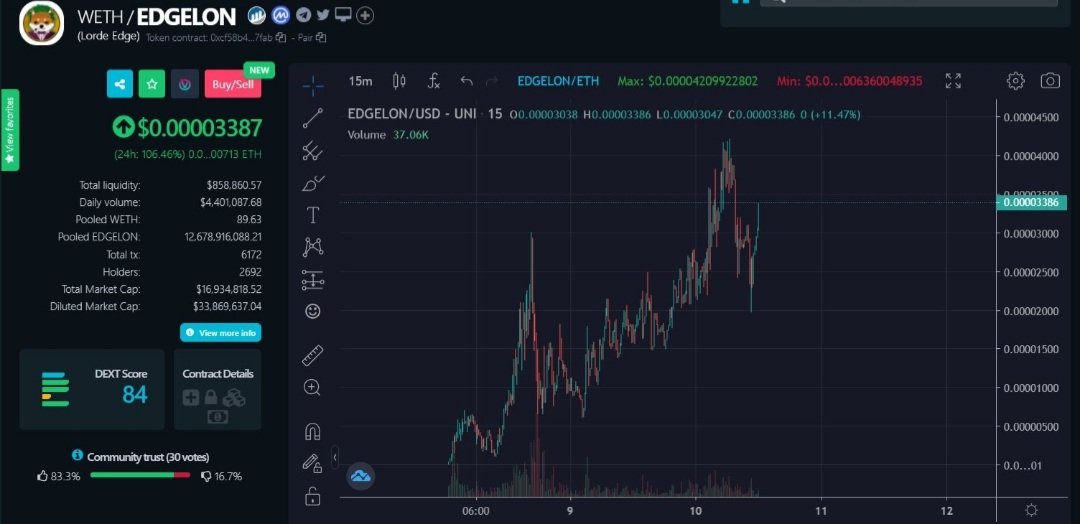
Task: Open the candlestick chart type menu
Action: (399, 81)
